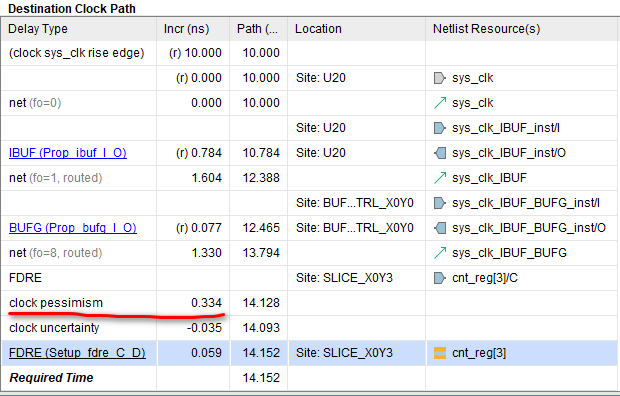The image size is (620, 396).
Task: Click the sys_clk_IBUF_BUFG_inst/O output pin icon
Action: pyautogui.click(x=440, y=228)
